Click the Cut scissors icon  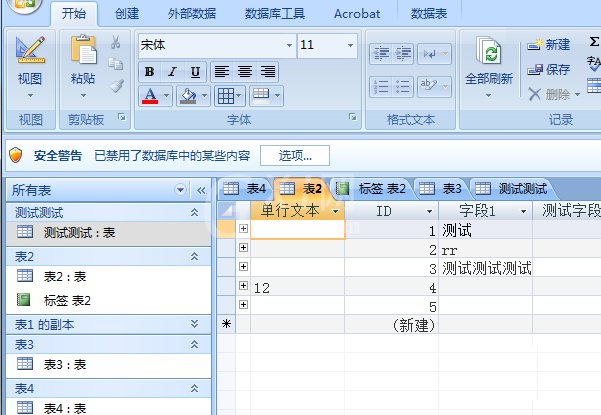click(x=115, y=43)
